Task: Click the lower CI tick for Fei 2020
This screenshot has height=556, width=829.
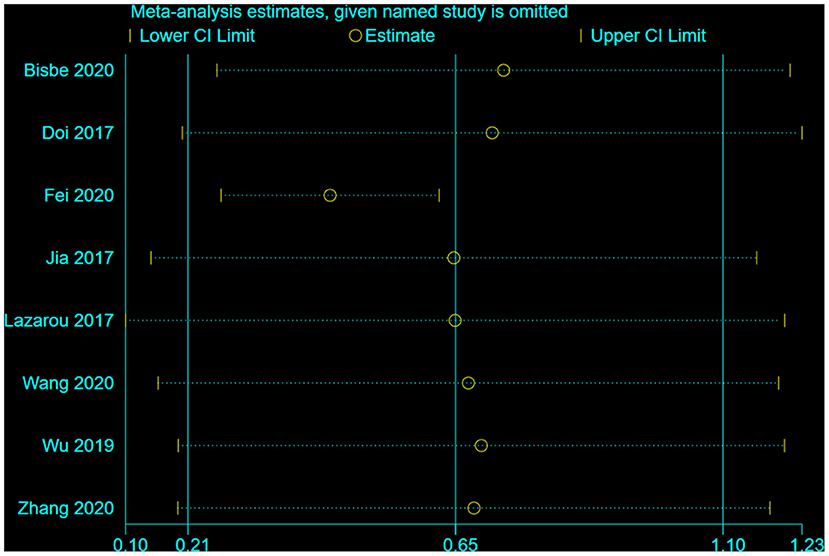Action: (x=221, y=196)
